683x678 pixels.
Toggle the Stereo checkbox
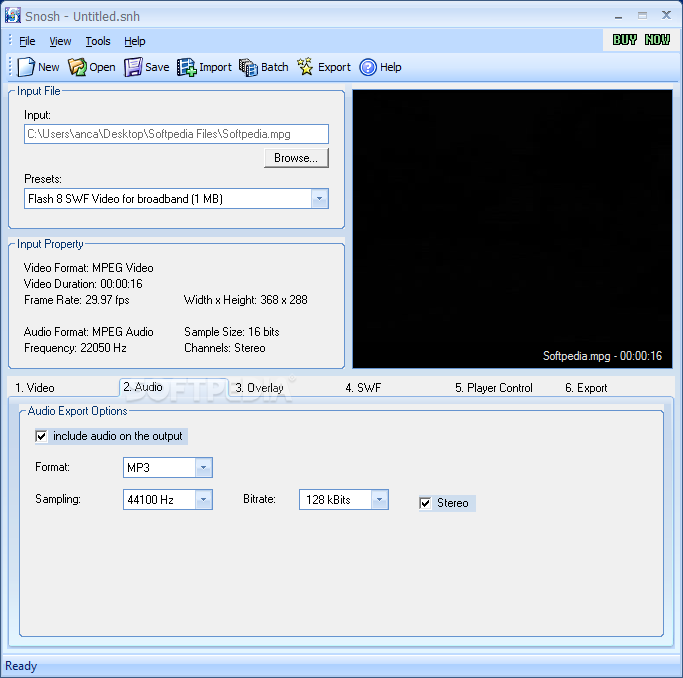425,503
